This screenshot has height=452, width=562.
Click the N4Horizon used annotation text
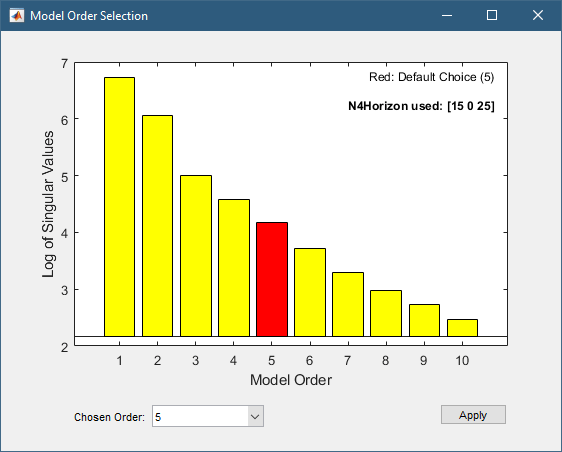click(x=421, y=106)
